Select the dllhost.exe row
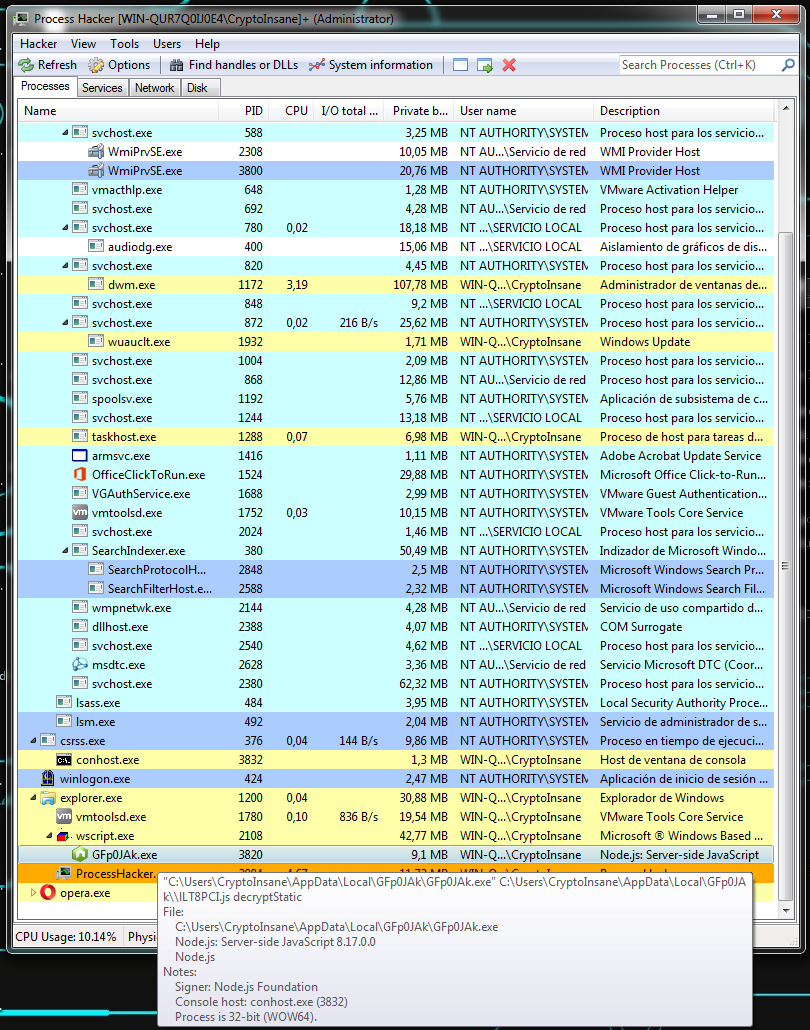 (x=395, y=627)
